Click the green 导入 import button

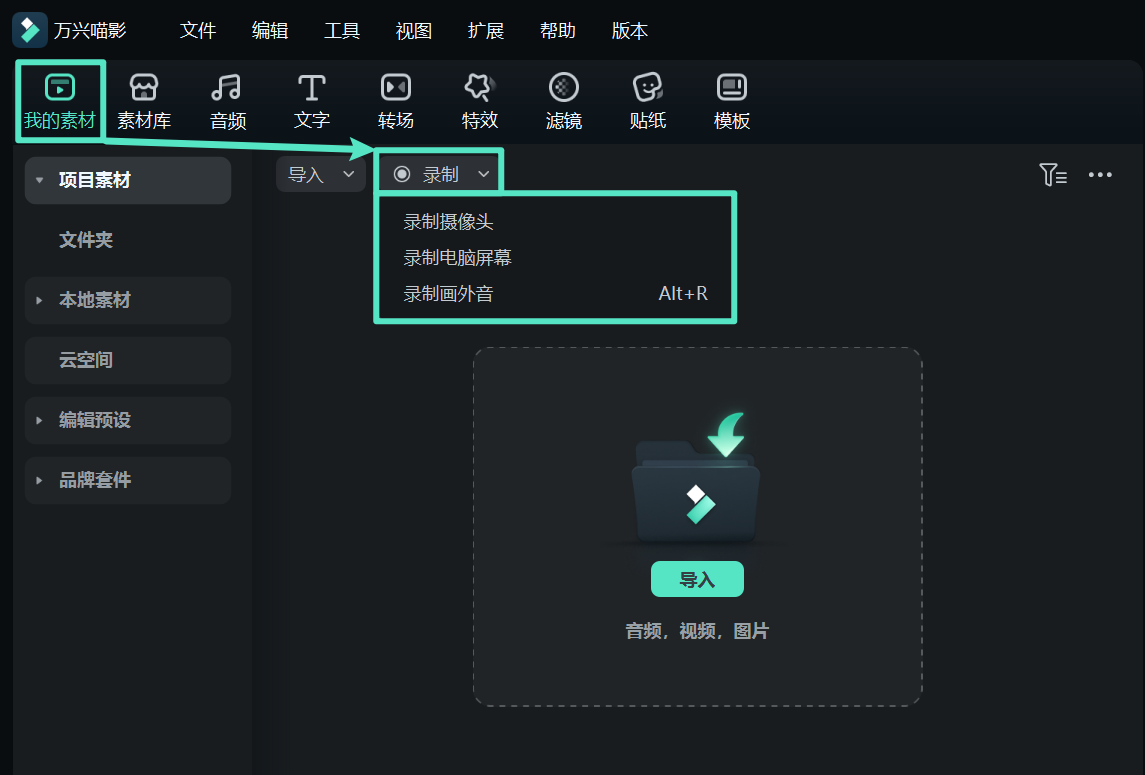(x=697, y=579)
